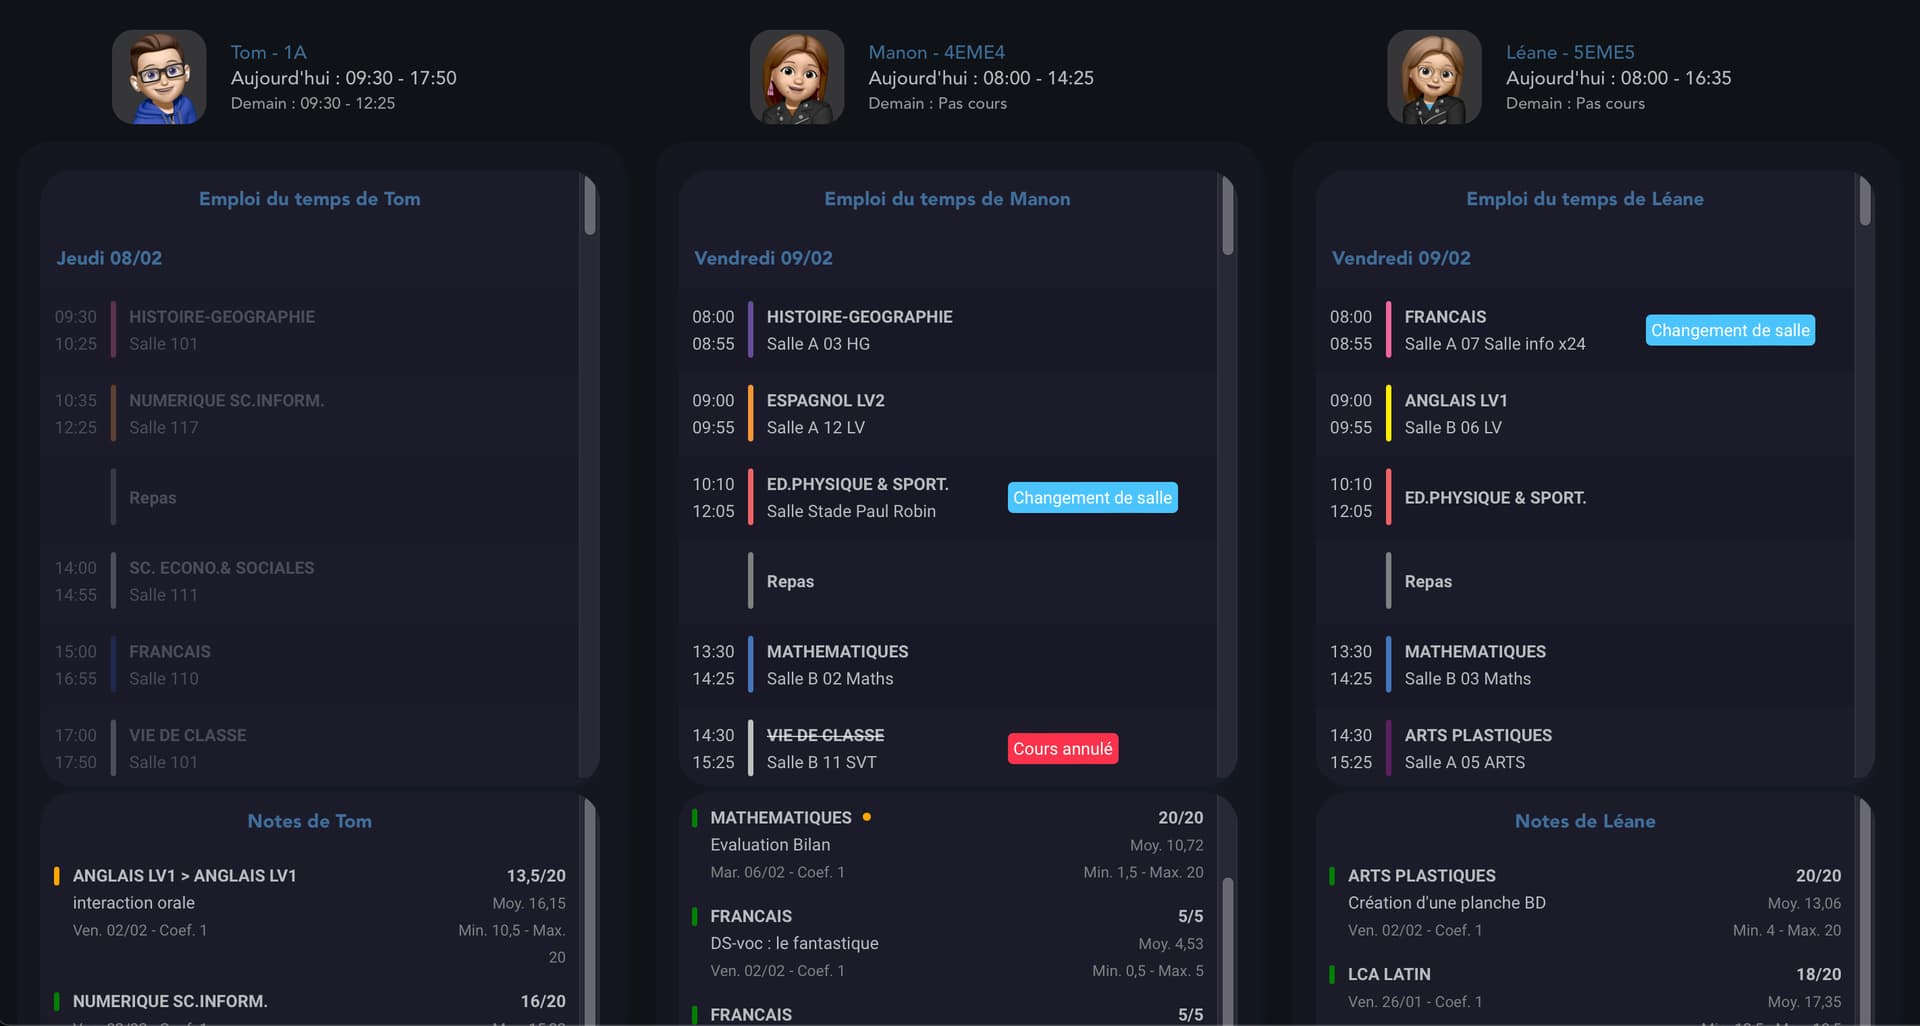Image resolution: width=1920 pixels, height=1026 pixels.
Task: Click the orange new-grade dot beside MATHEMATIQUES
Action: (866, 817)
